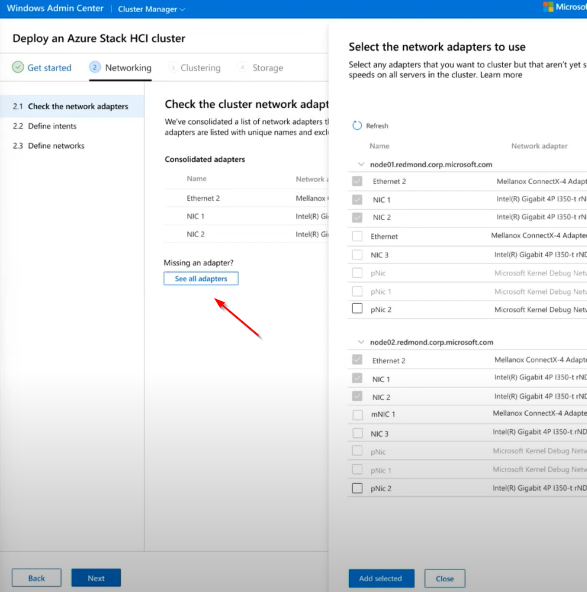Check the node02 pNic 2 checkbox
The height and width of the screenshot is (592, 587).
[357, 488]
